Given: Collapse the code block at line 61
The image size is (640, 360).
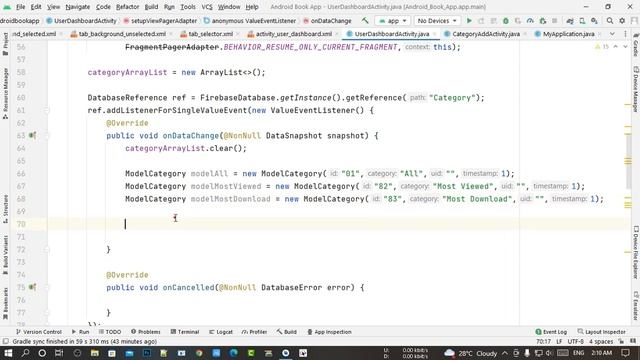Looking at the screenshot, I should (46, 110).
